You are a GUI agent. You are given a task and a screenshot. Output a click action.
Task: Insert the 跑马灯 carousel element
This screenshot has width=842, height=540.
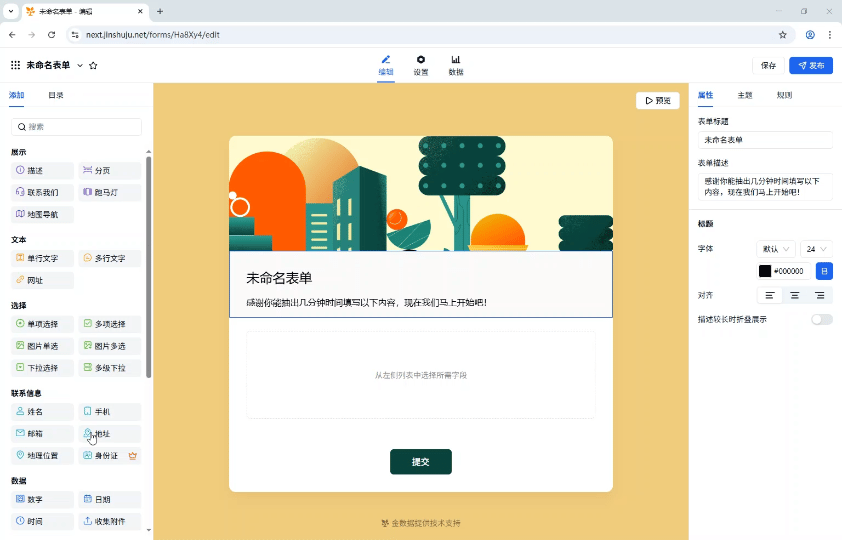coord(110,192)
